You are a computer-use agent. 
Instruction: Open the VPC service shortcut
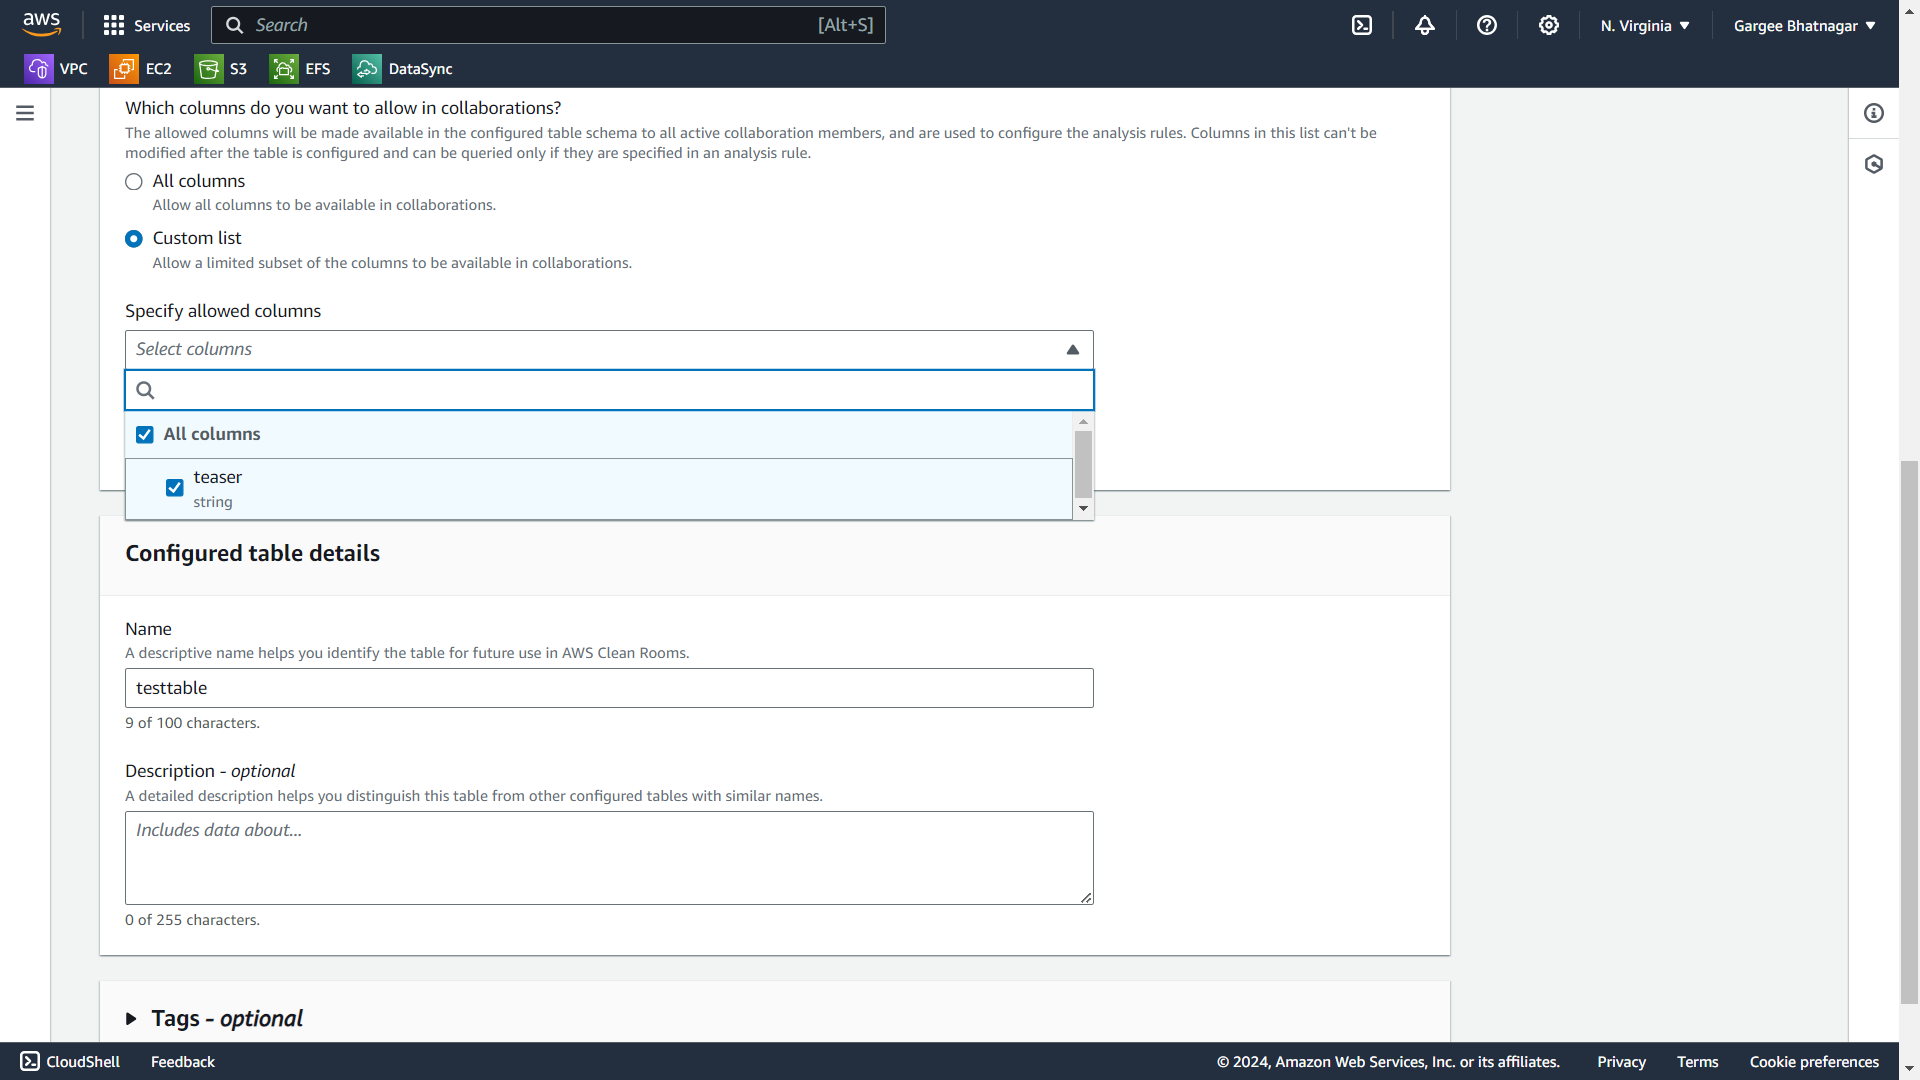56,69
